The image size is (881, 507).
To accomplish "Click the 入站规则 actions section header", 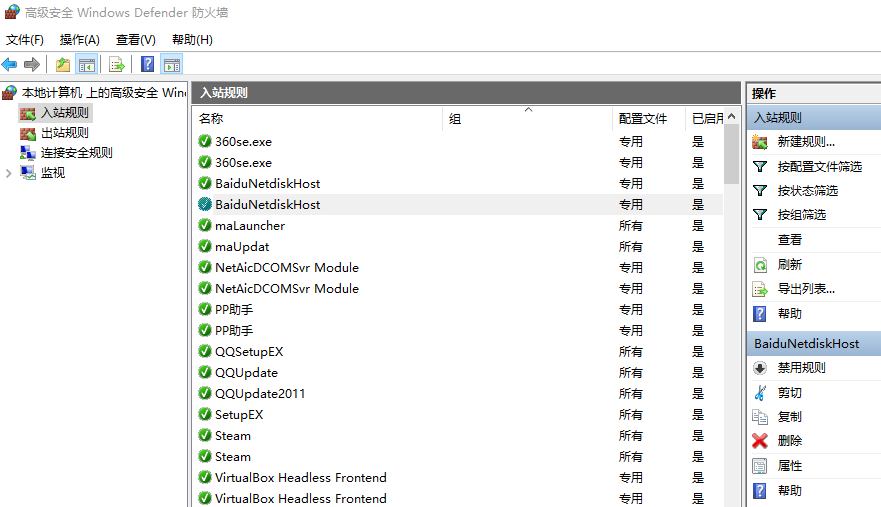I will tap(814, 118).
